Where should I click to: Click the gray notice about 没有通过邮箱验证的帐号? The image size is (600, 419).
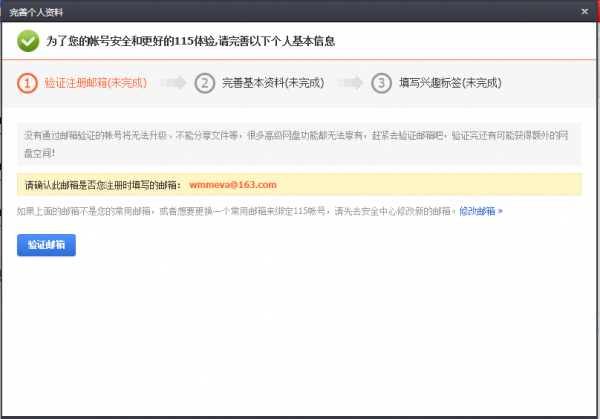pyautogui.click(x=299, y=144)
